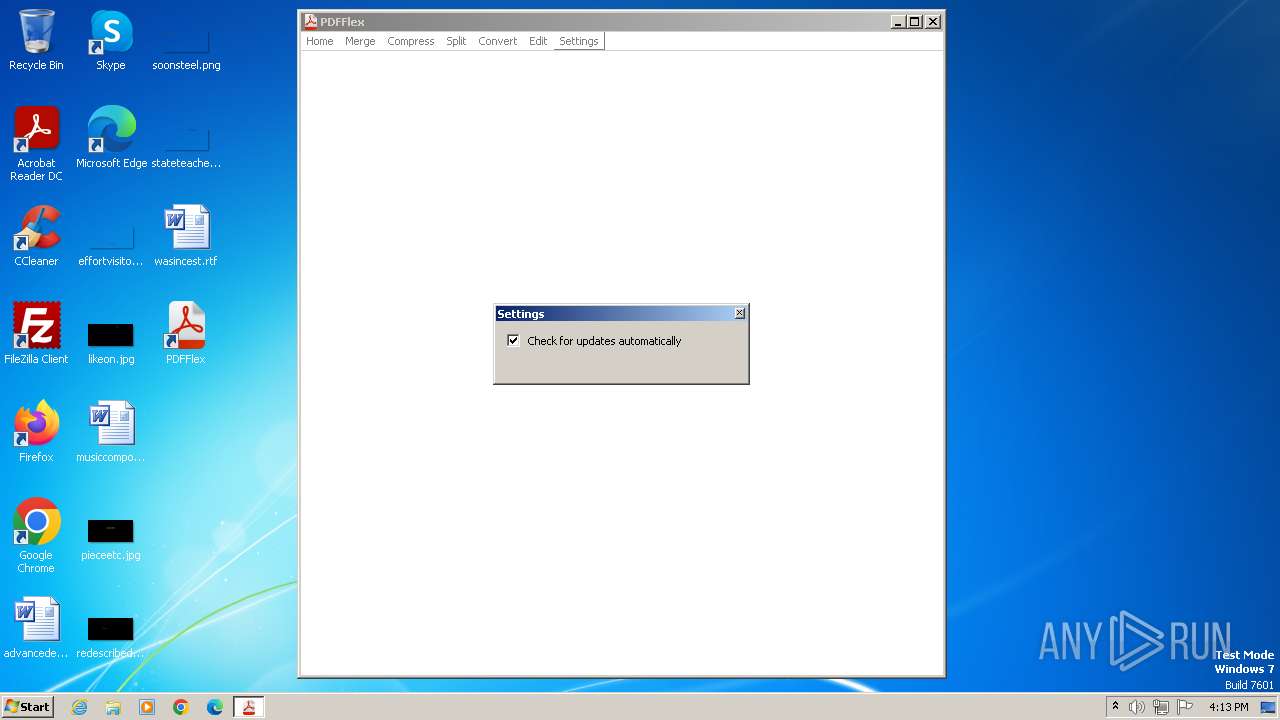1280x720 pixels.
Task: Click the PDFFlex taskbar button
Action: pyautogui.click(x=248, y=707)
